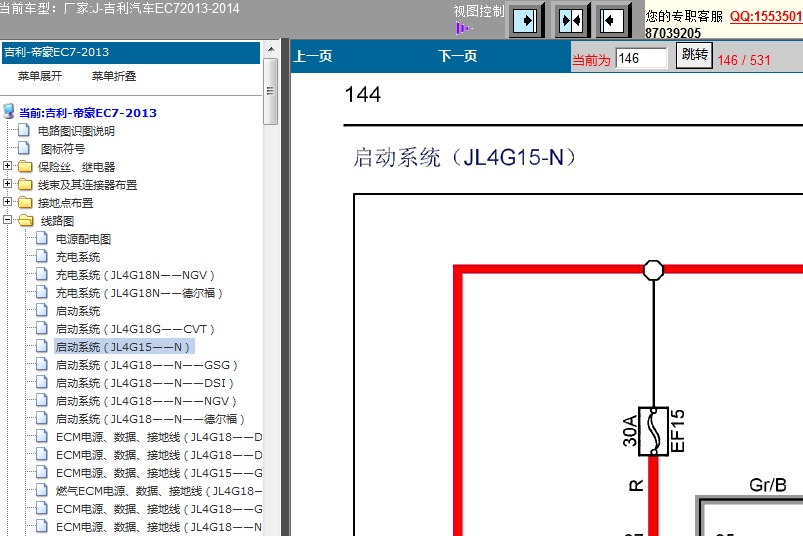Click the collapse-left view control icon
This screenshot has width=803, height=536.
[612, 20]
